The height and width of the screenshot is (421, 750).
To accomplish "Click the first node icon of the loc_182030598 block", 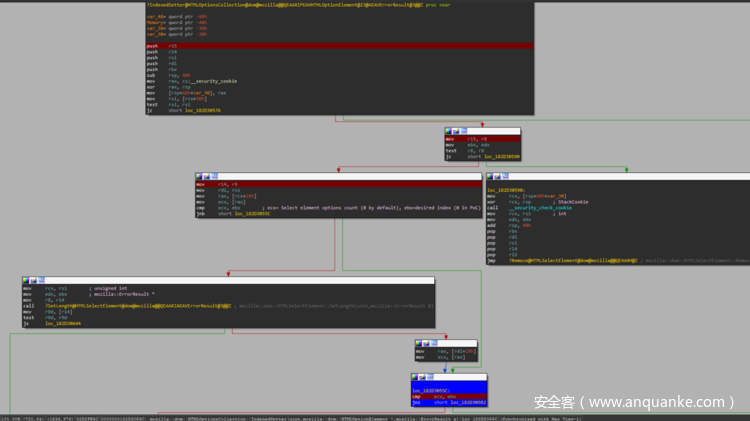I will 491,177.
